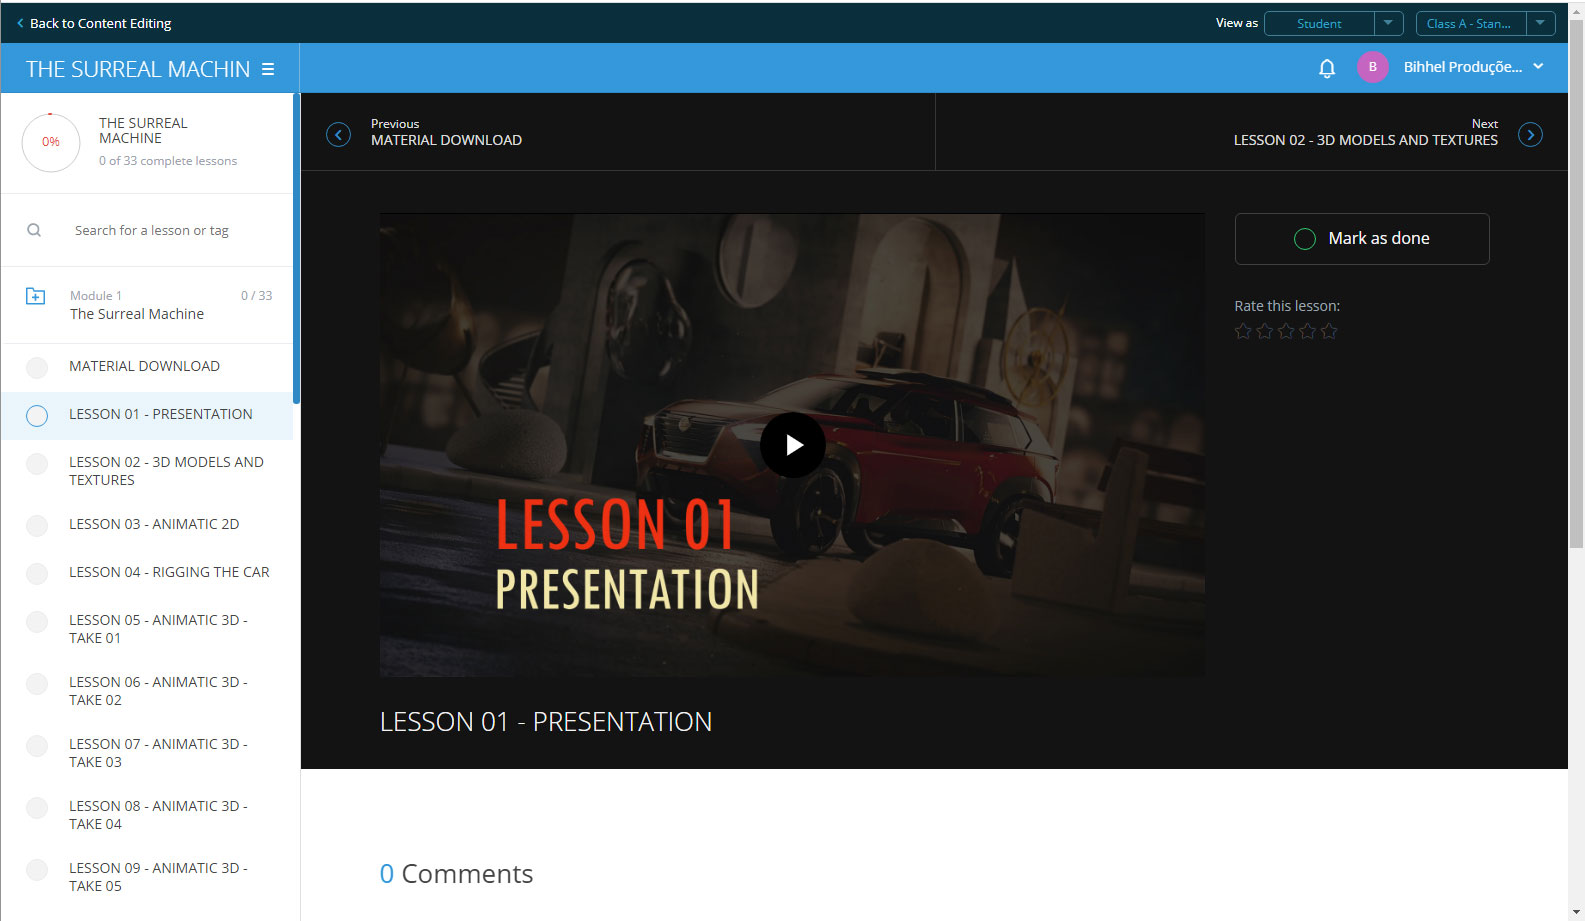Click the lesson search input field
This screenshot has height=921, width=1585.
[x=170, y=230]
